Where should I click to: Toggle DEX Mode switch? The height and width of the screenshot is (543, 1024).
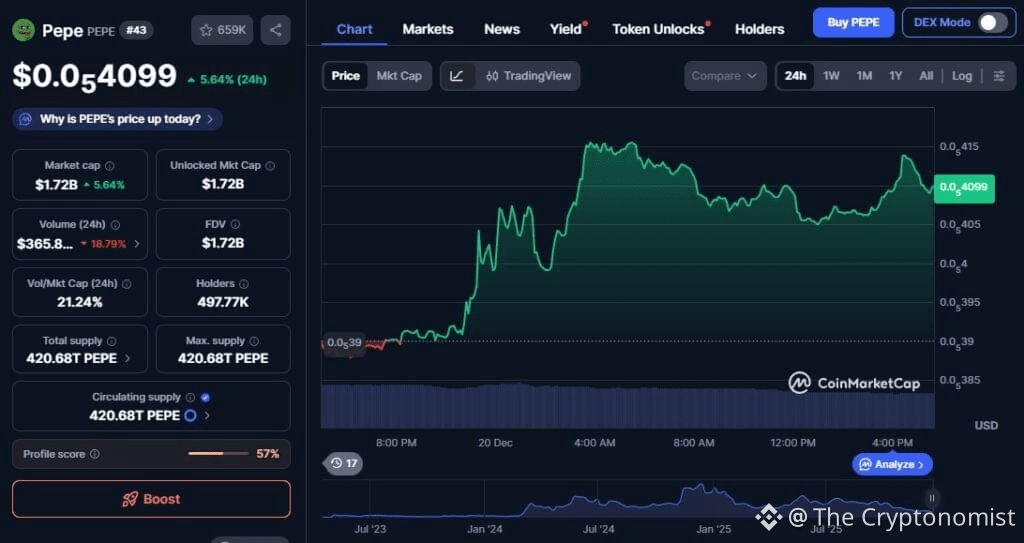coord(993,22)
